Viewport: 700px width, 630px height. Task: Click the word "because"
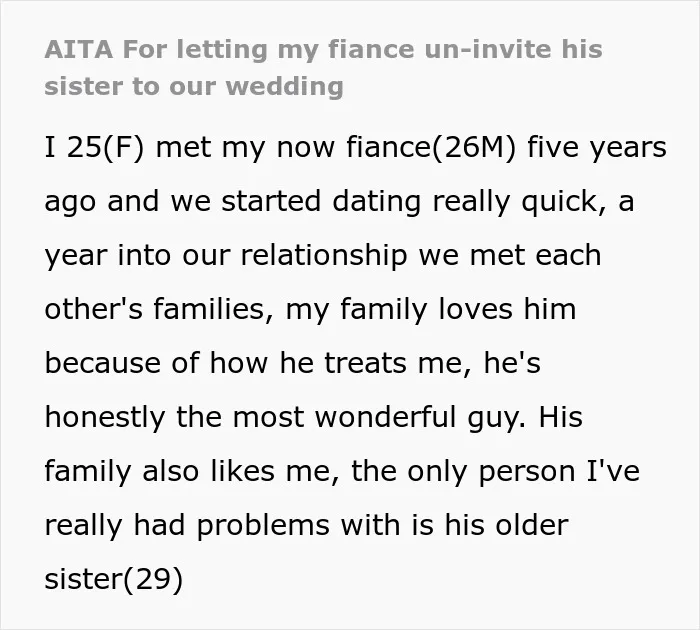pyautogui.click(x=103, y=363)
